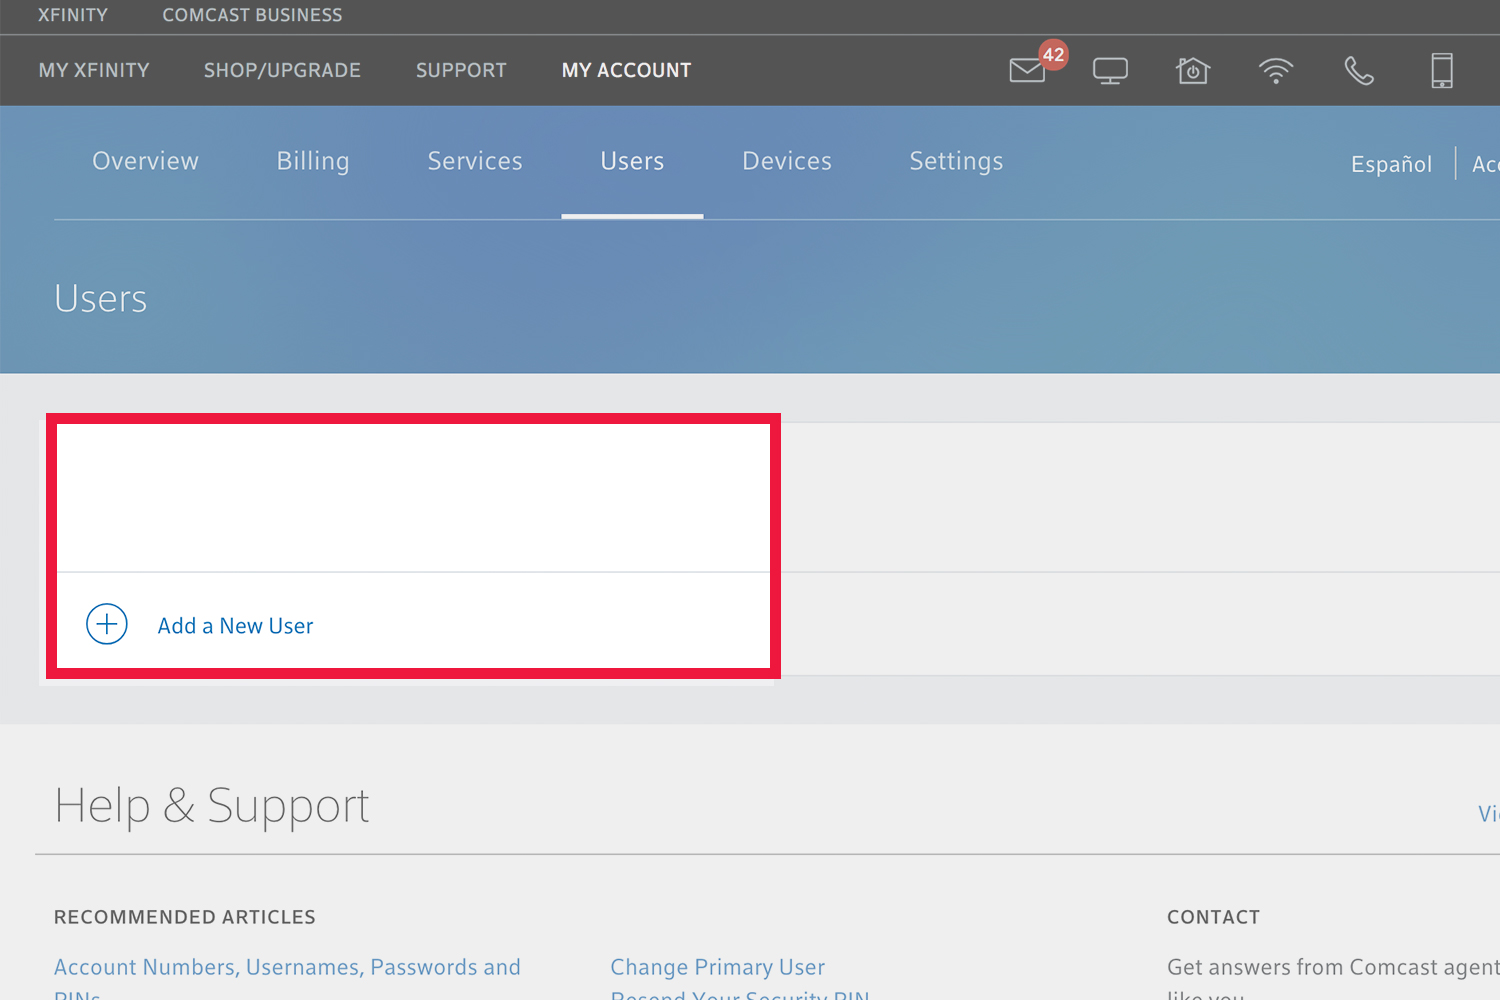Switch language to Español
The image size is (1500, 1000).
[x=1391, y=164]
